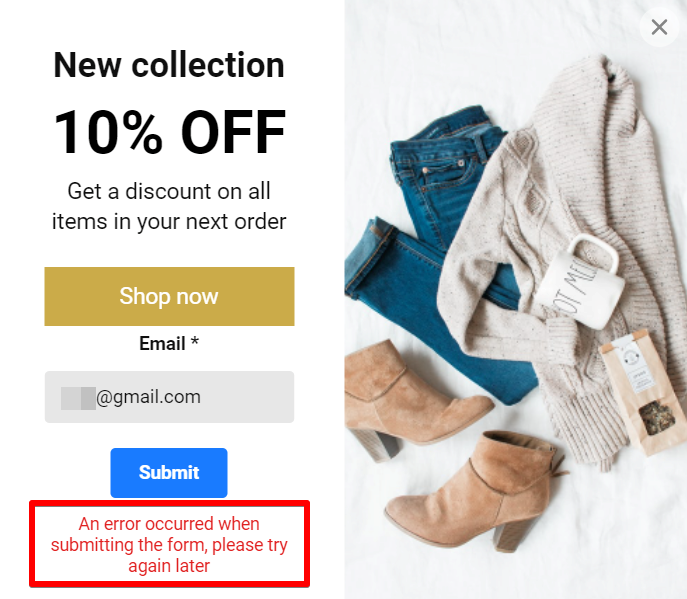Close the popup using the X icon

[x=659, y=27]
